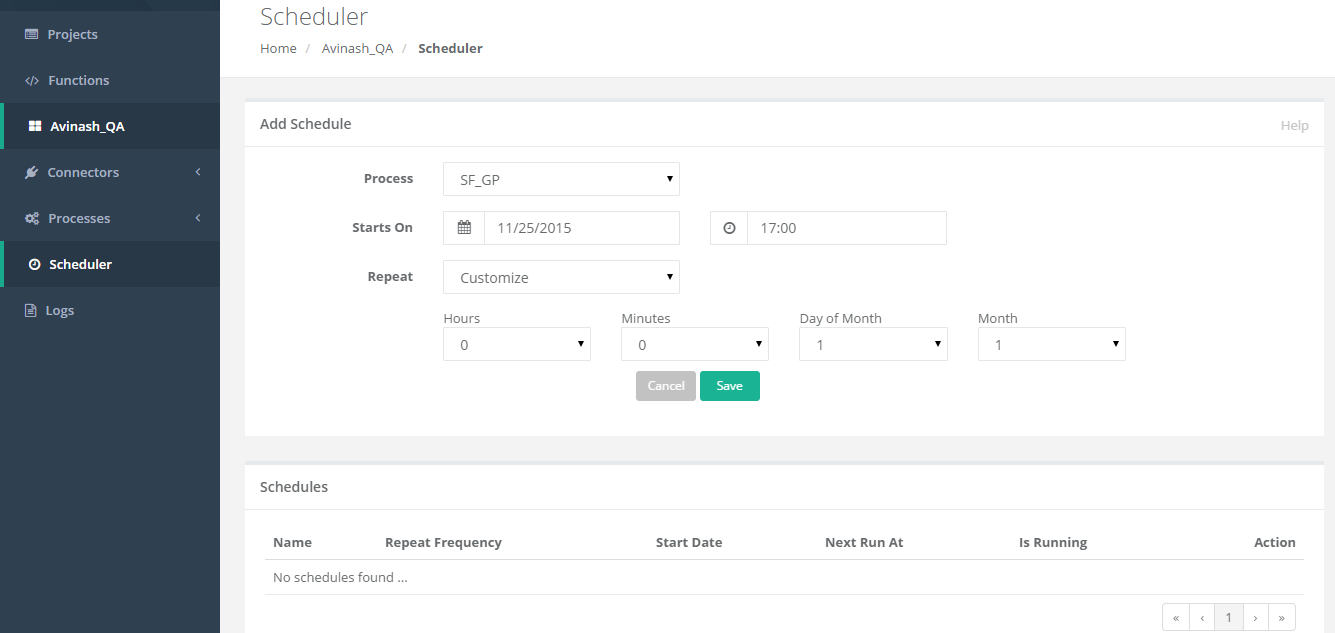Click the Avinash_QA grid icon

point(35,126)
